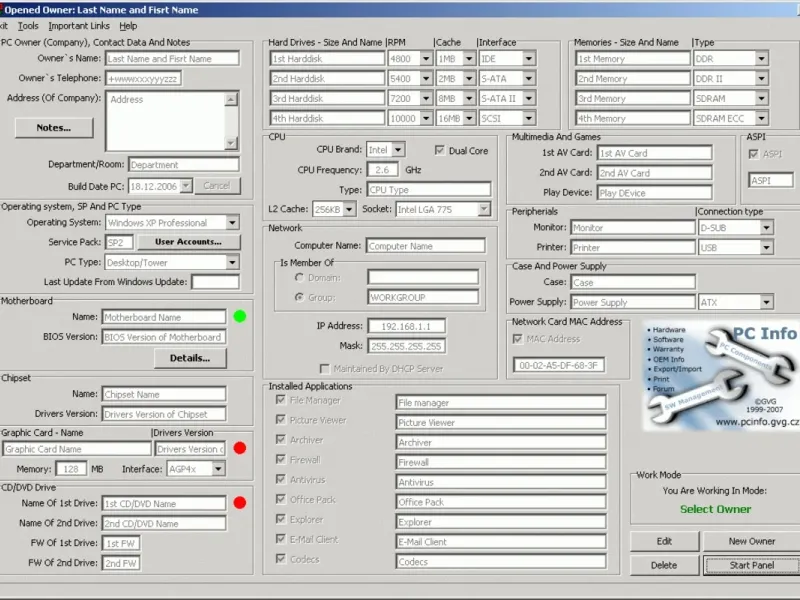The height and width of the screenshot is (600, 800).
Task: Toggle the Antivirus installed application checkbox
Action: 280,480
